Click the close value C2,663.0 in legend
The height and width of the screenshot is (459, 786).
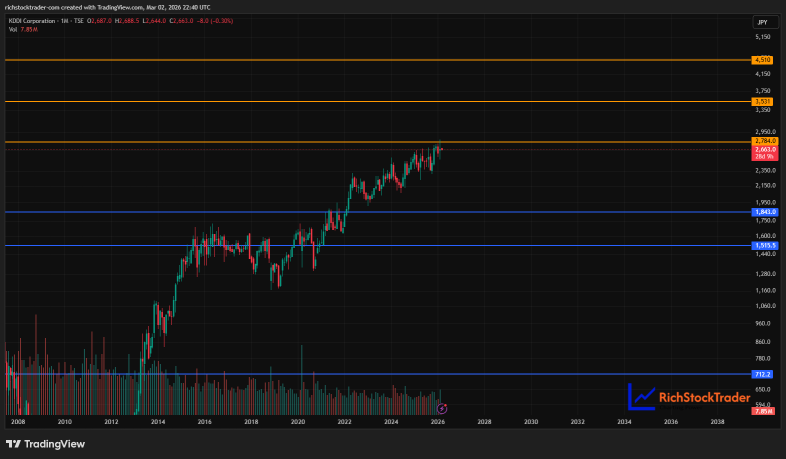coord(181,21)
